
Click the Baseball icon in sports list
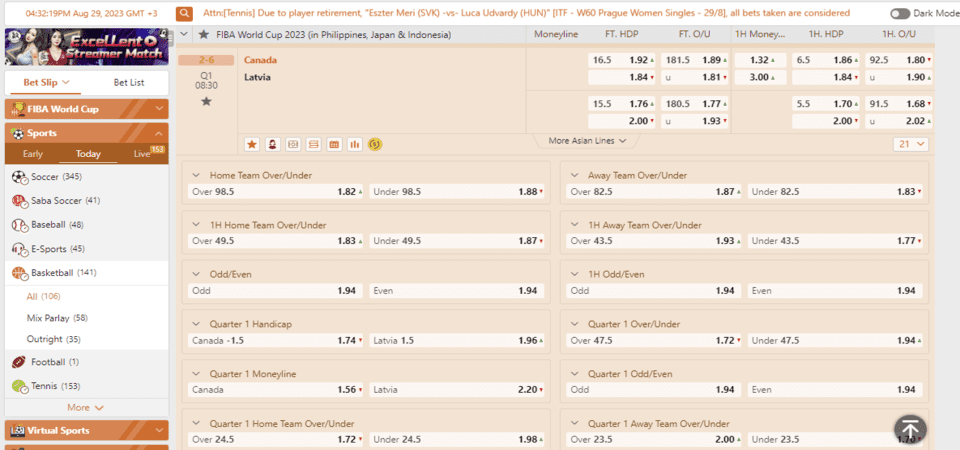pos(19,225)
